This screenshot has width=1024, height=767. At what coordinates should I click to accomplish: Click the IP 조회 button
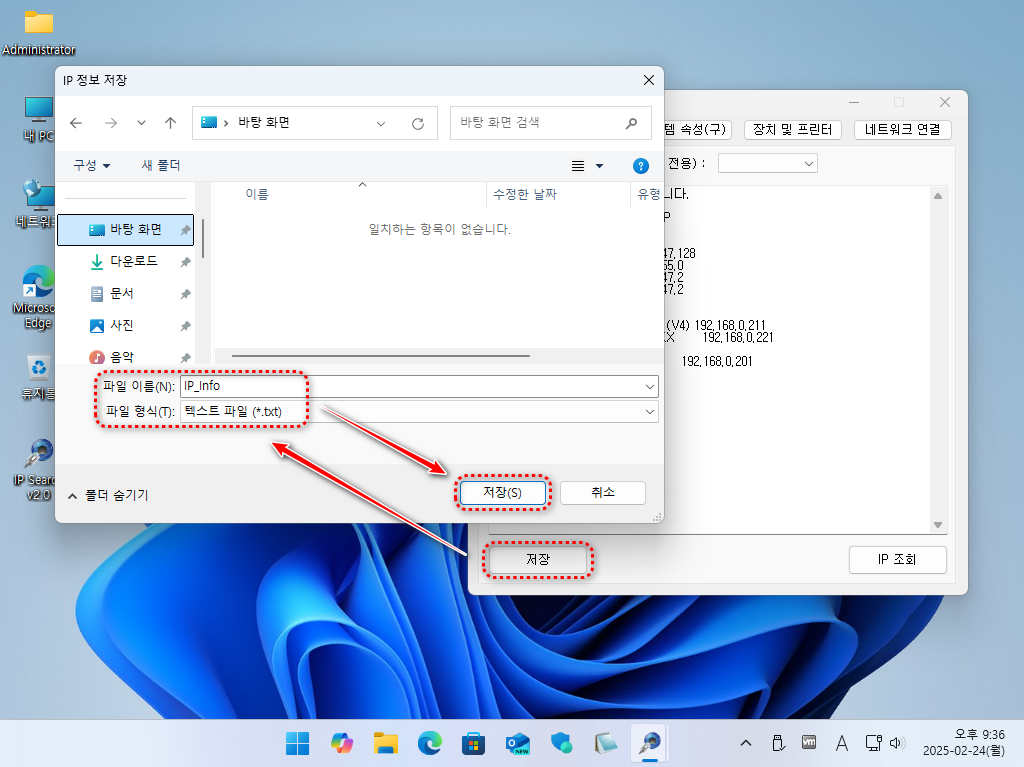[897, 560]
